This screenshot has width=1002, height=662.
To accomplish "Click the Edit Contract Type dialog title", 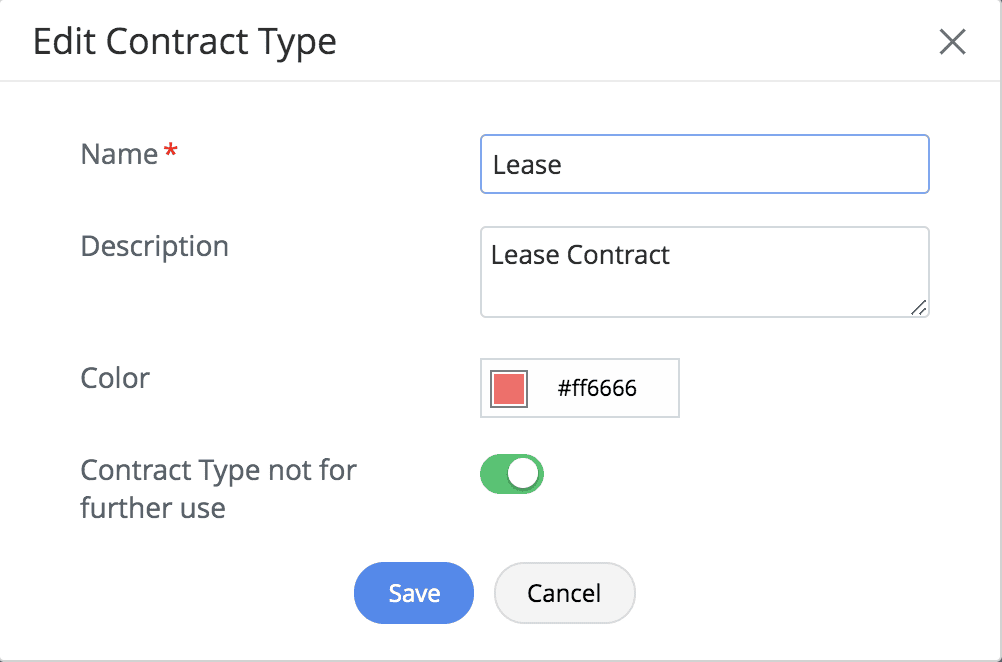I will pyautogui.click(x=185, y=42).
